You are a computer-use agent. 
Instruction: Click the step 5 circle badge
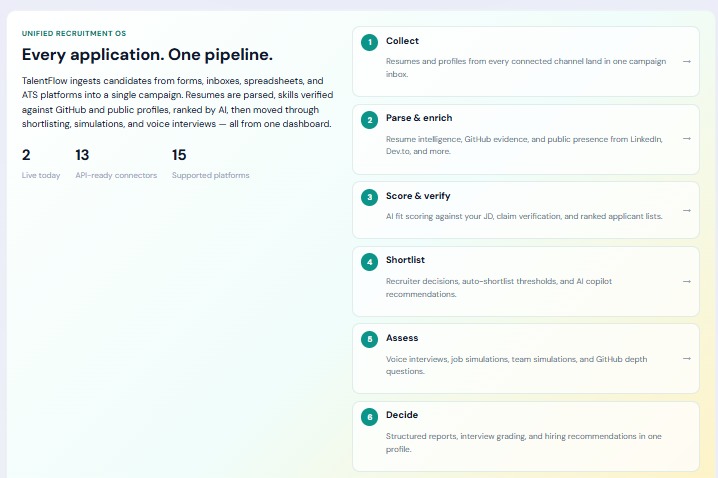click(370, 339)
